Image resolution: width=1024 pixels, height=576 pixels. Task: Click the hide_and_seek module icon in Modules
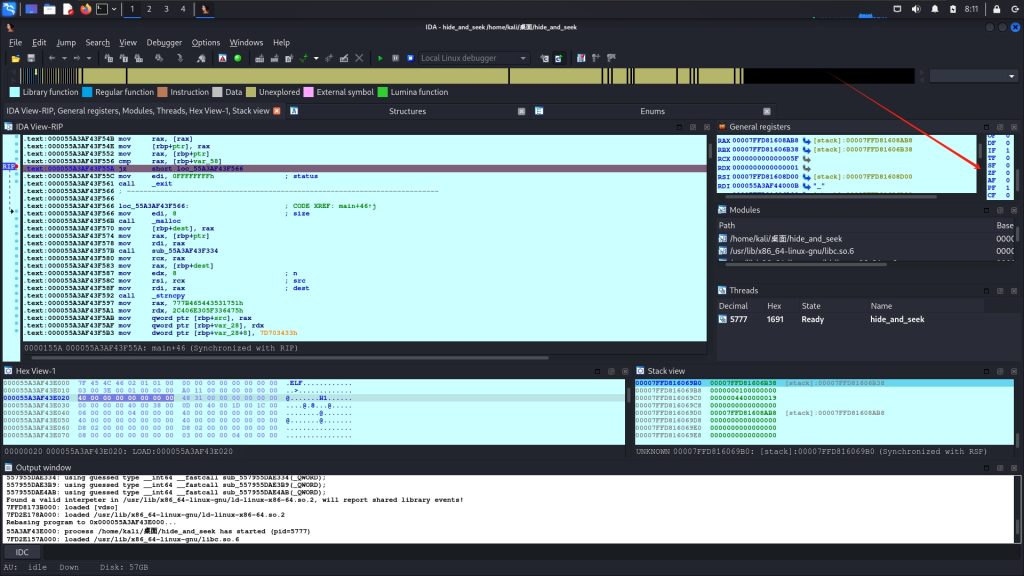tap(723, 238)
